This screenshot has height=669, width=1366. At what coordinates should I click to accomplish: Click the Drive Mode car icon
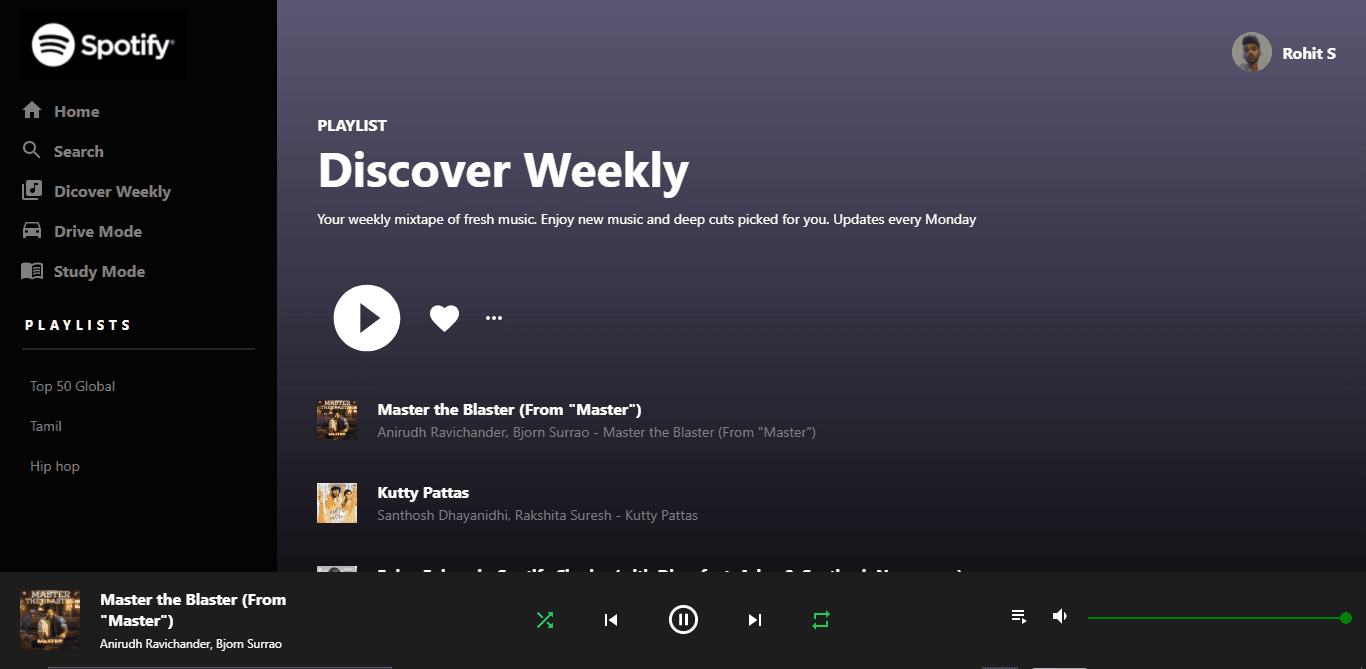[x=32, y=231]
